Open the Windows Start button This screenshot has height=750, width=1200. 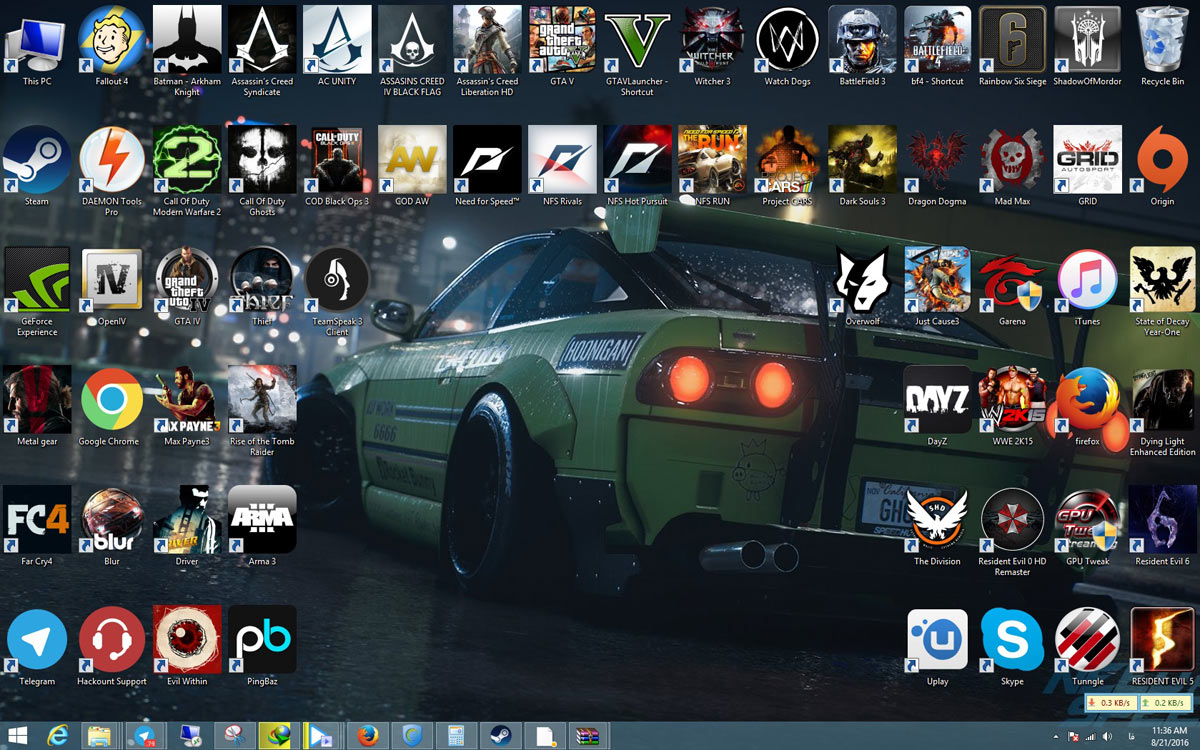[x=19, y=736]
